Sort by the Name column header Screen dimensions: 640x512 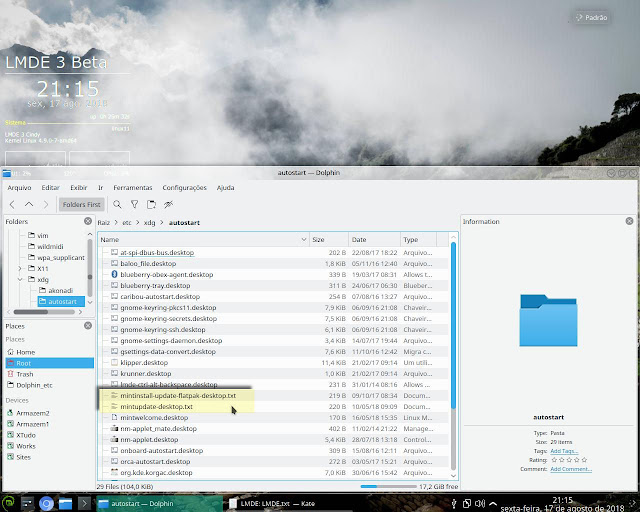coord(203,240)
